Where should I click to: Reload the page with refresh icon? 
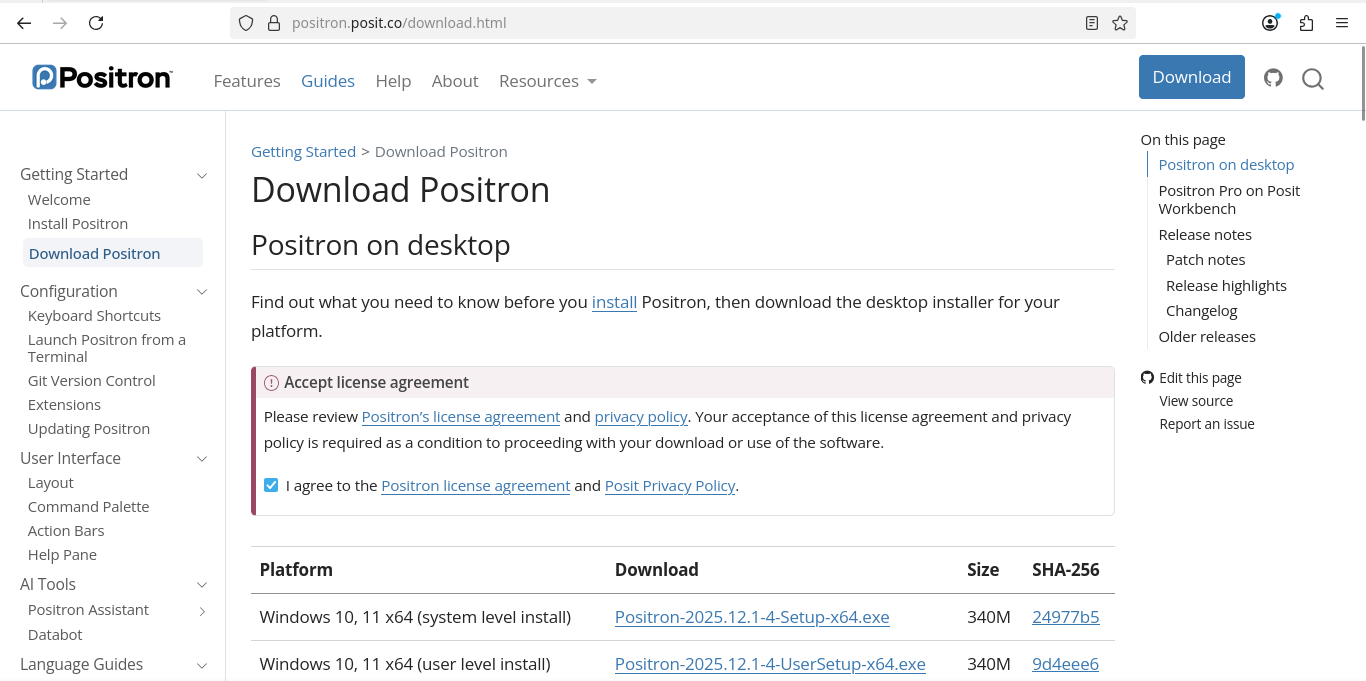96,23
